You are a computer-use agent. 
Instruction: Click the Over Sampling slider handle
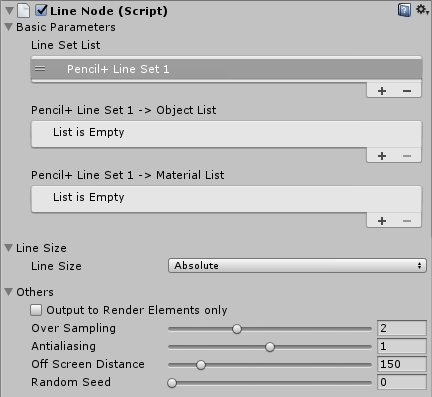237,329
